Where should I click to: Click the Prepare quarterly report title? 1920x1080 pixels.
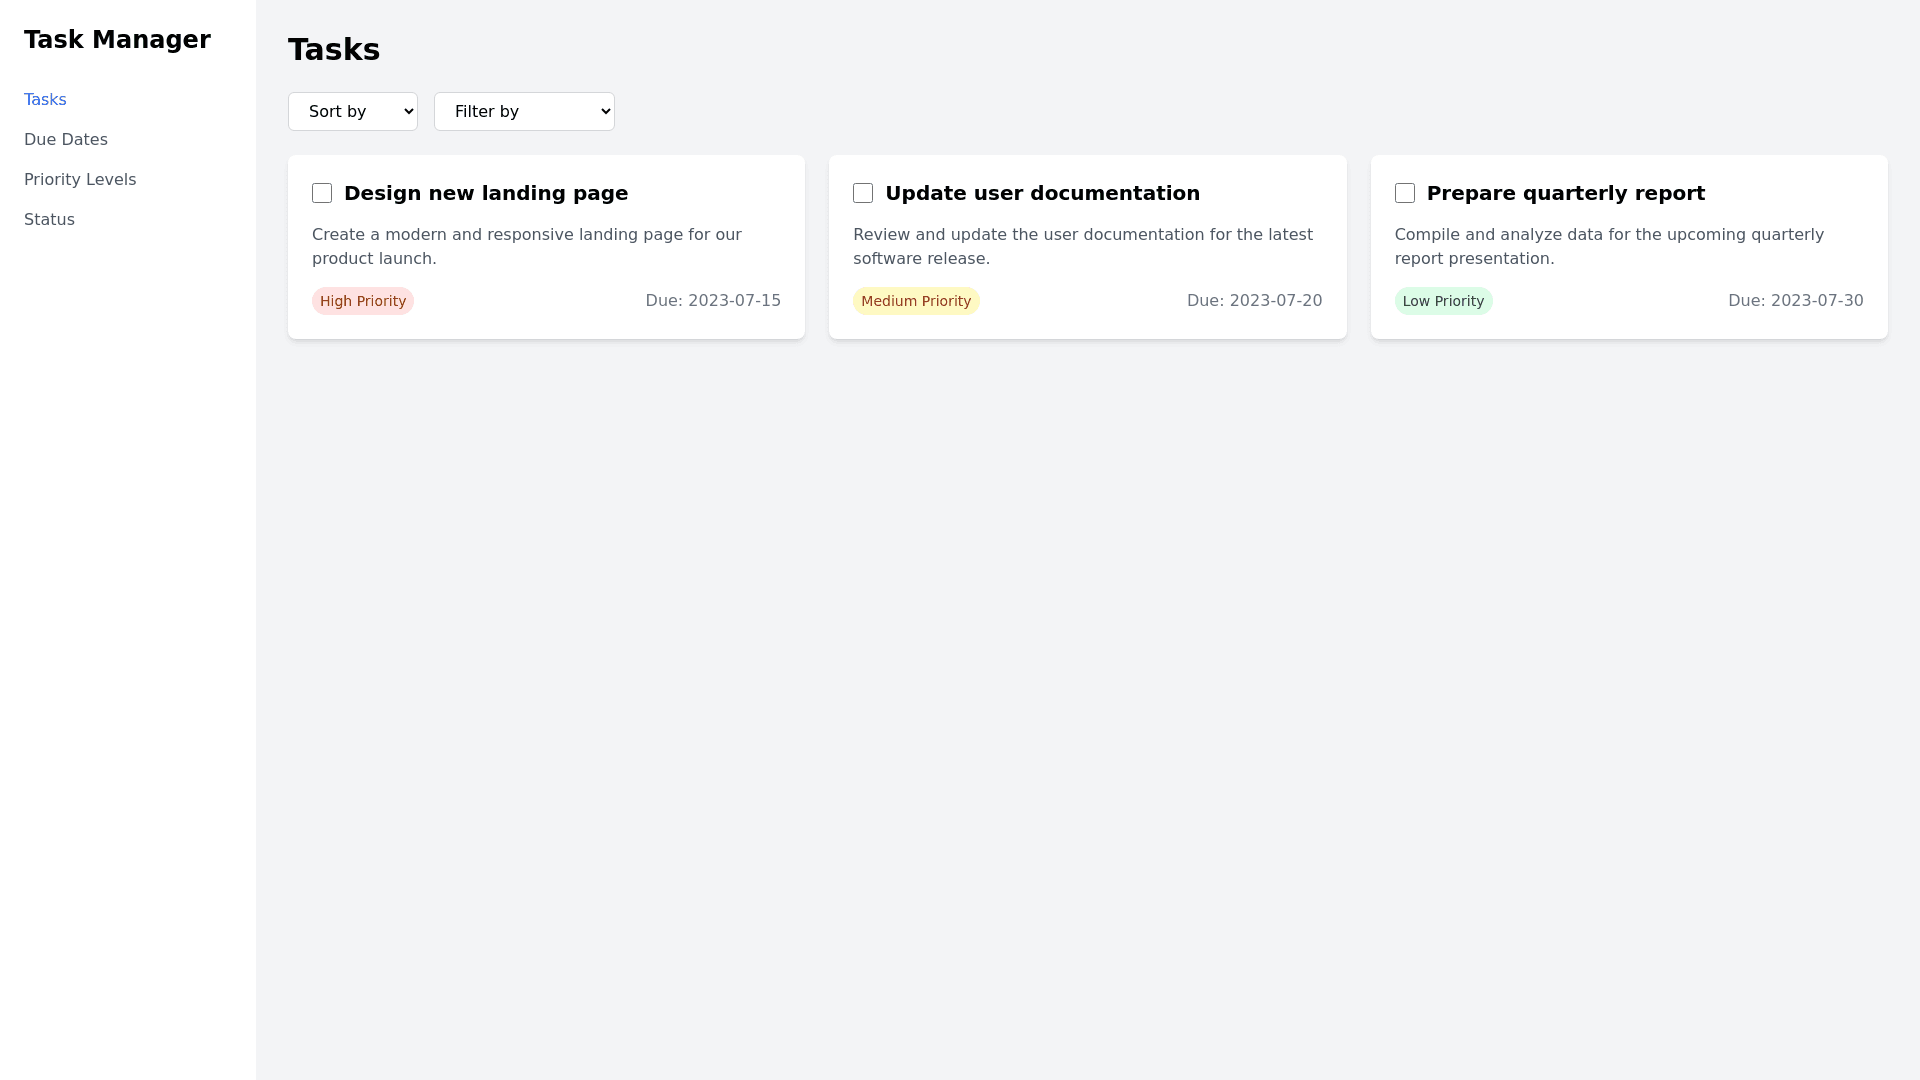pyautogui.click(x=1565, y=193)
